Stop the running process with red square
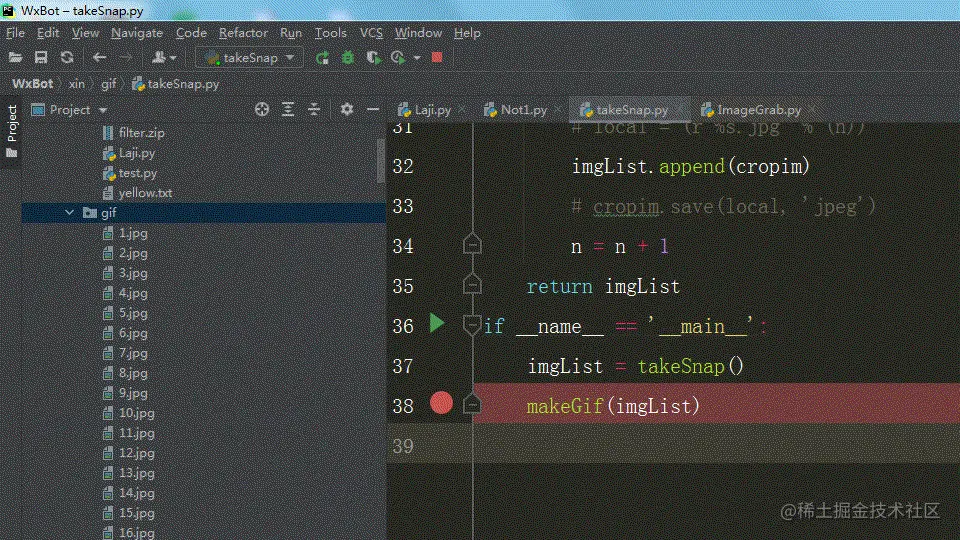The width and height of the screenshot is (960, 540). (437, 58)
